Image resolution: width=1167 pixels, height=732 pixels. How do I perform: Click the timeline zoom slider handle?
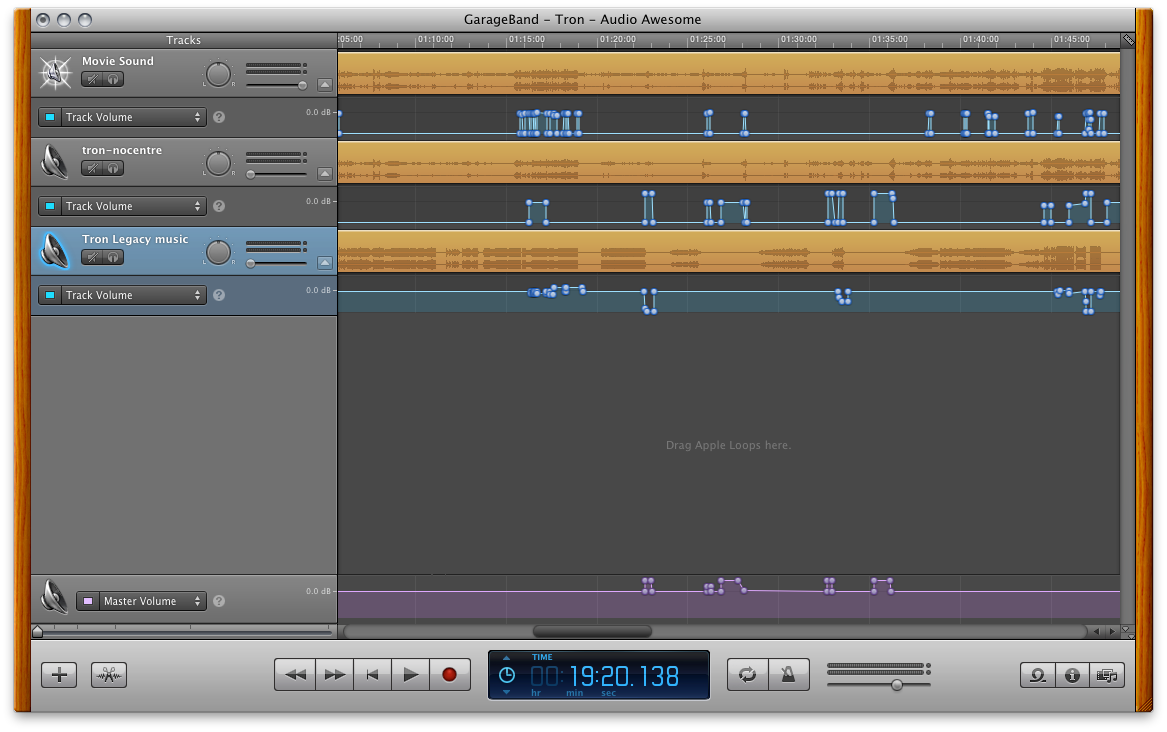tap(37, 632)
